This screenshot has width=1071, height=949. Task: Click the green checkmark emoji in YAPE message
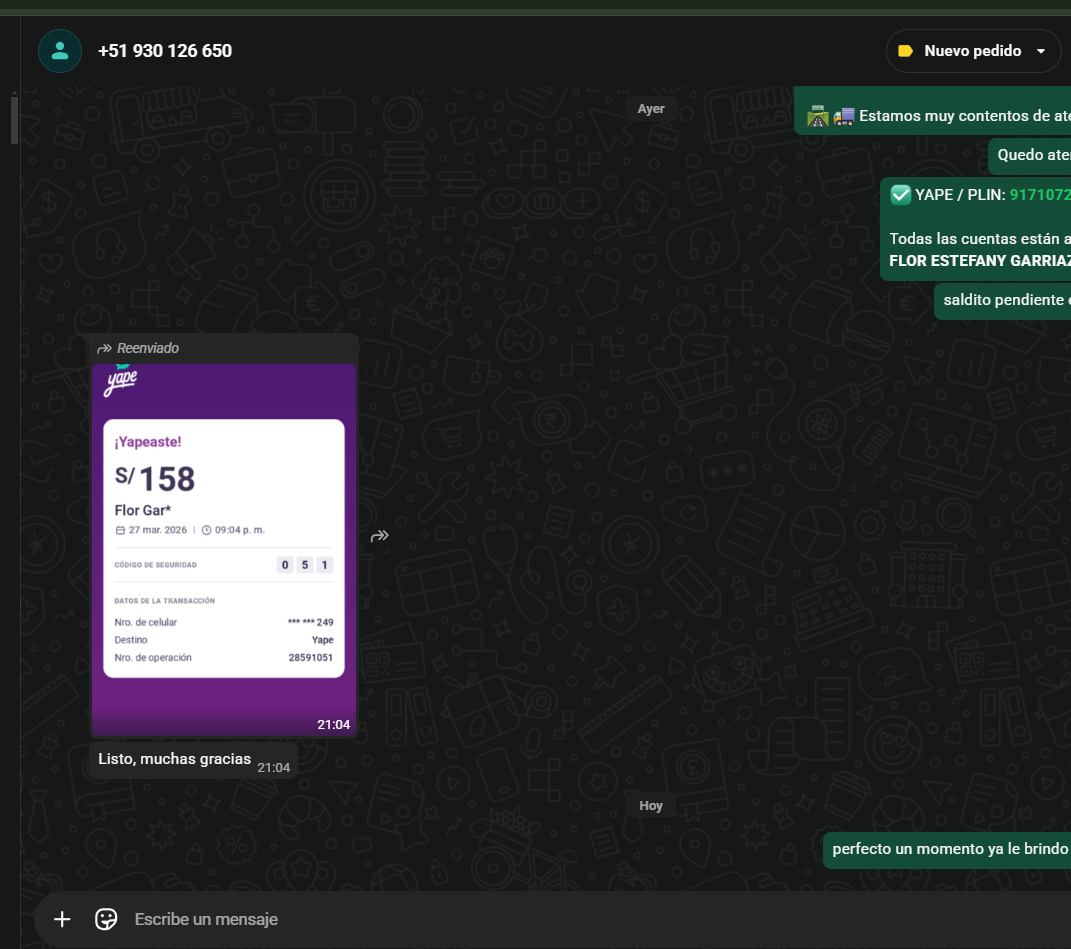coord(901,195)
